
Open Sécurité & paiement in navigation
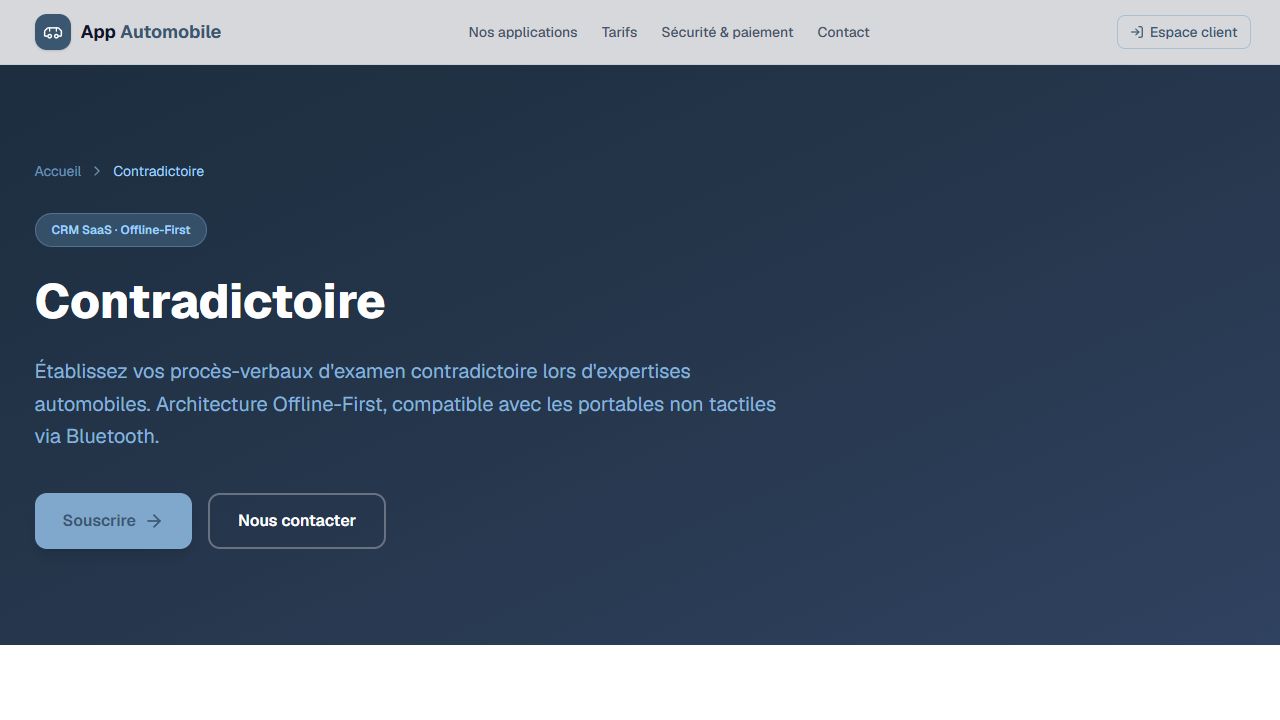pyautogui.click(x=727, y=32)
